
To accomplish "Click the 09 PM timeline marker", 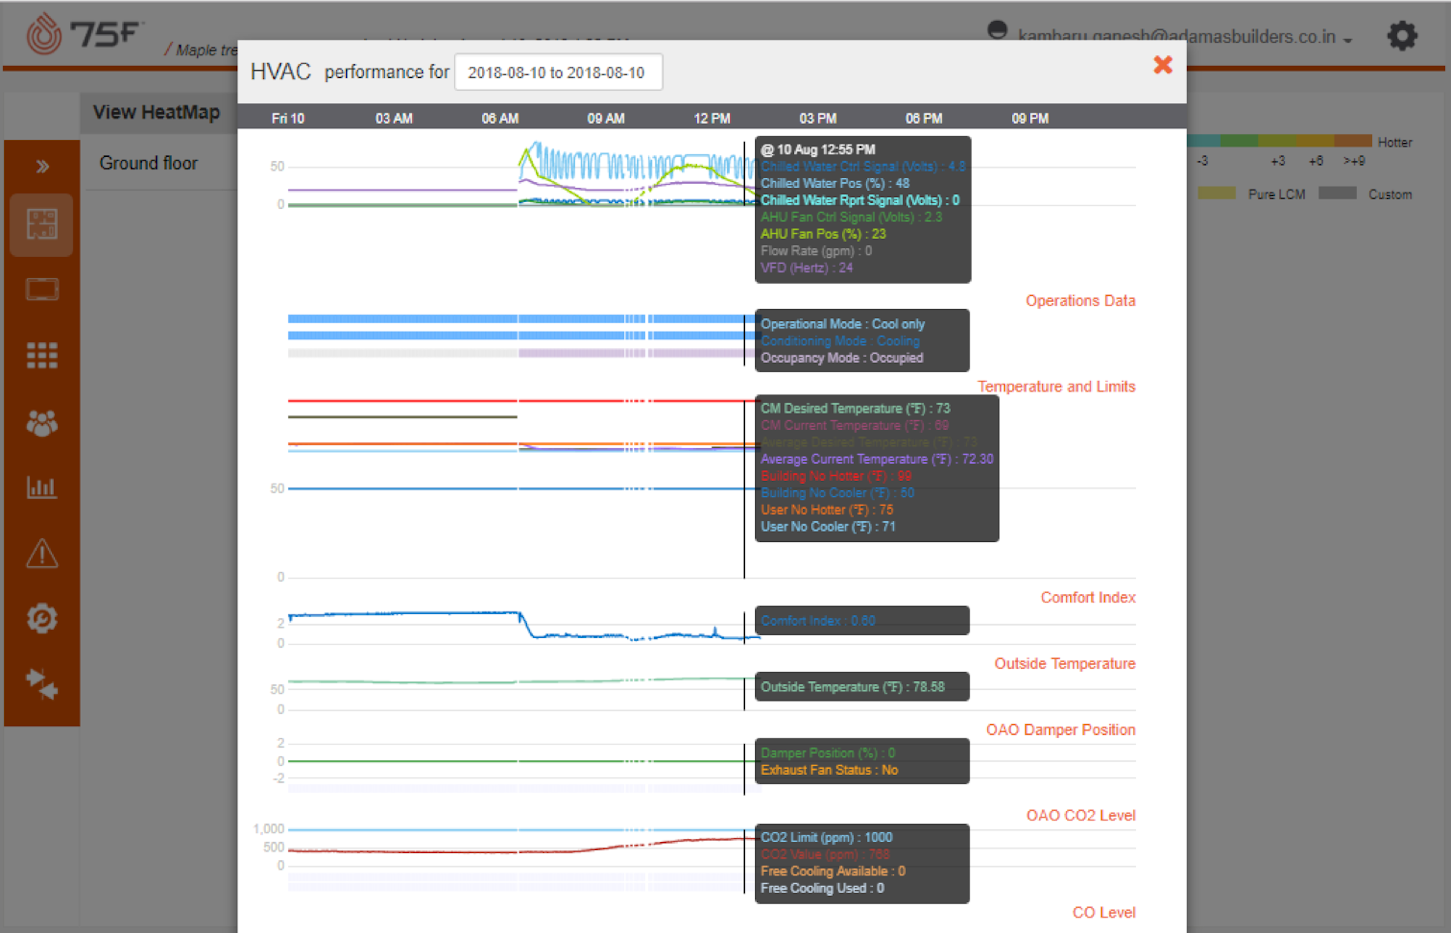I will pyautogui.click(x=1030, y=118).
